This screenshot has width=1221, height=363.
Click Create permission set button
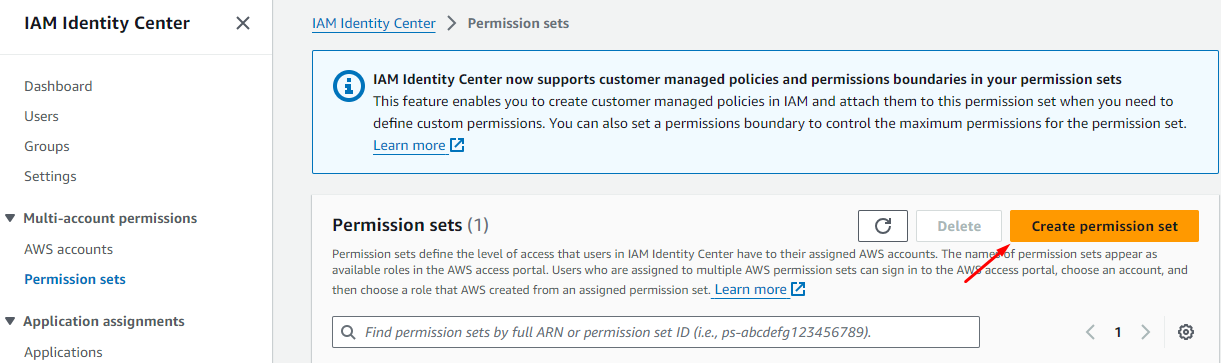(x=1104, y=226)
